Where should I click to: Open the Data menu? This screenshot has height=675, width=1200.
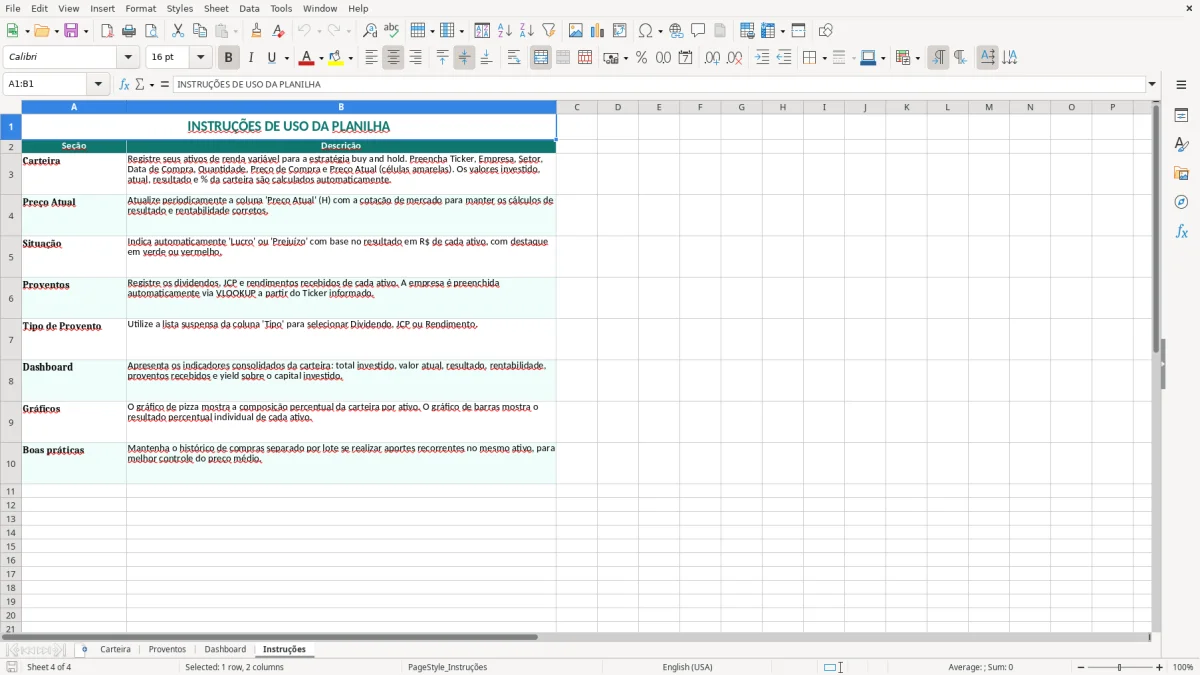(249, 8)
